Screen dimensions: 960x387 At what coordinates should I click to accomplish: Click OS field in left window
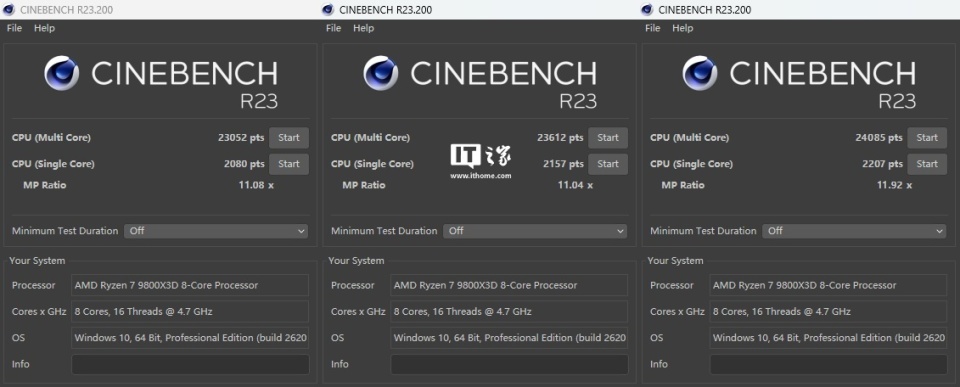(x=190, y=338)
